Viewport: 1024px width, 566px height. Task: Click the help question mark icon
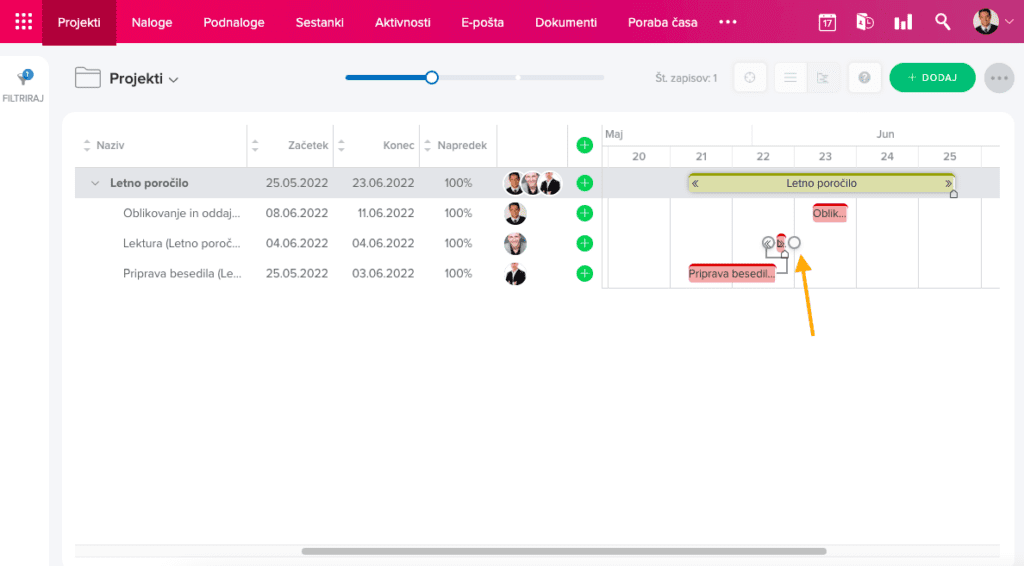click(864, 78)
